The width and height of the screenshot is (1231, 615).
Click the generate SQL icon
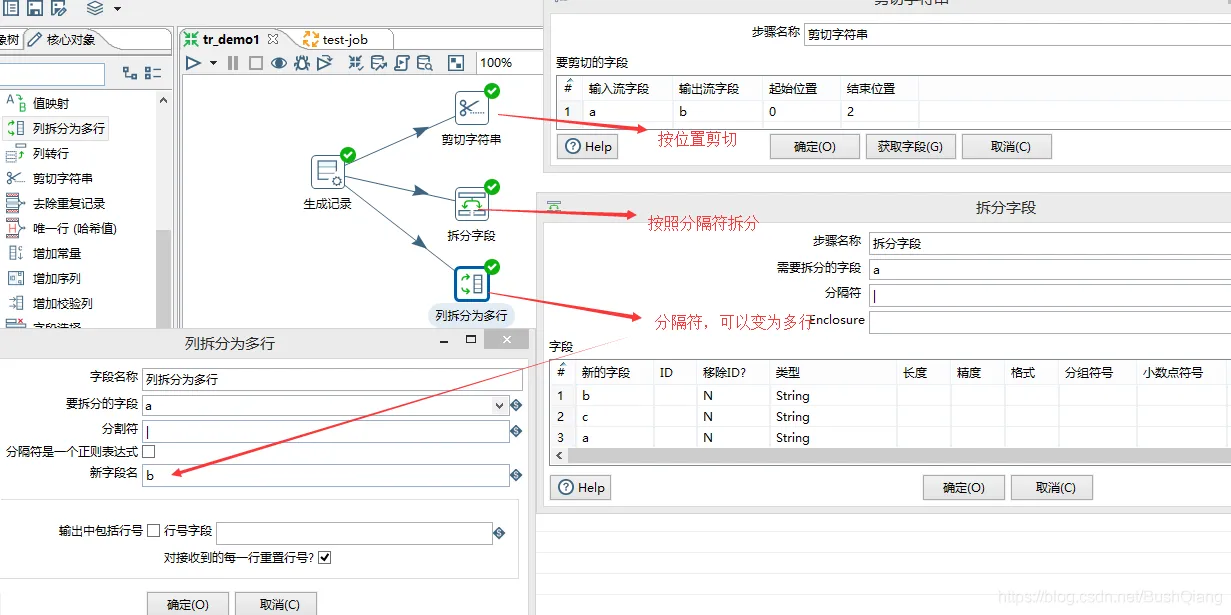402,63
